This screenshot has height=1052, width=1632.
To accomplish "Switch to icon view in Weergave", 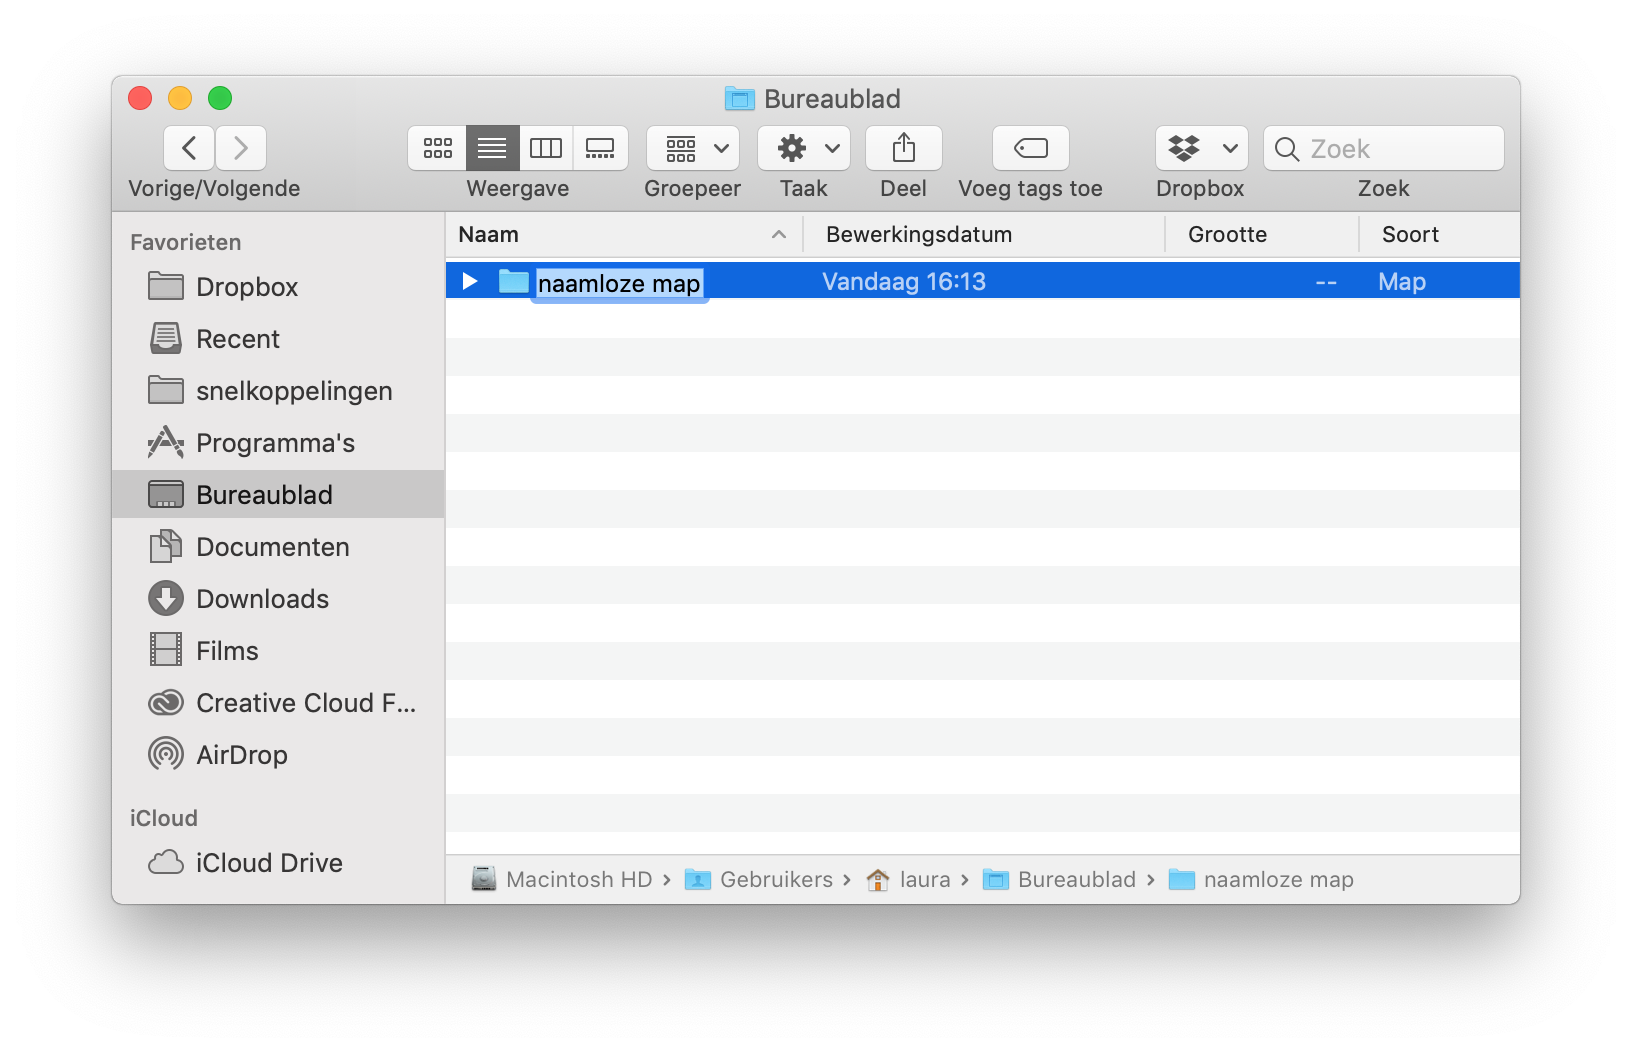I will pyautogui.click(x=437, y=147).
